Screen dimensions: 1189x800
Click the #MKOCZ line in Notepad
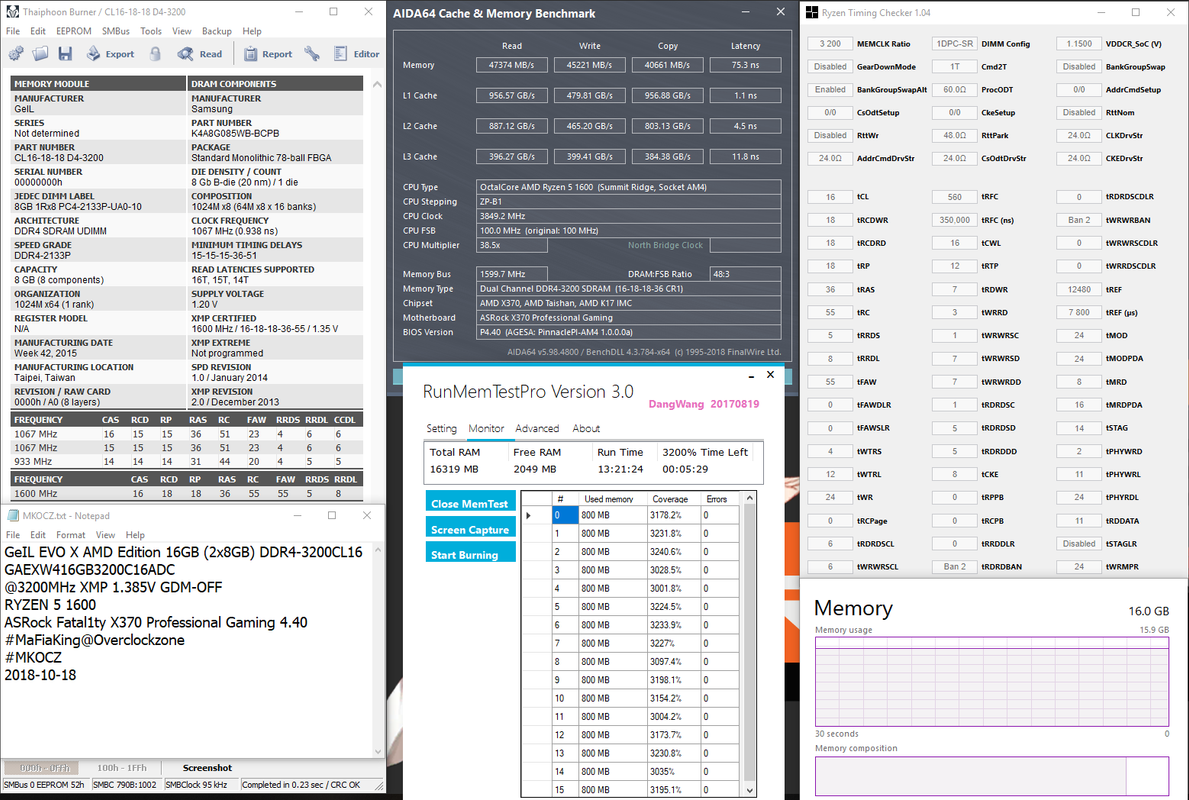(x=33, y=657)
